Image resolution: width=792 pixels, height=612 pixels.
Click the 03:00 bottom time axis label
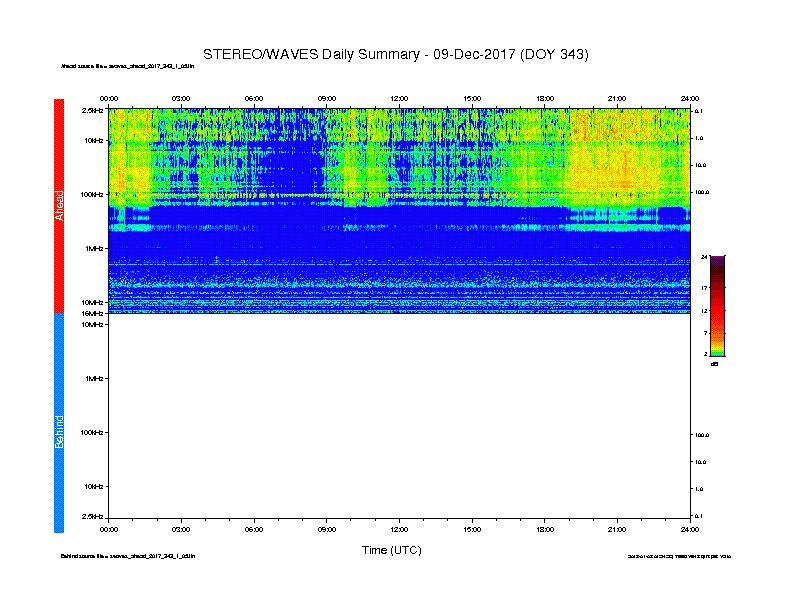coord(181,529)
